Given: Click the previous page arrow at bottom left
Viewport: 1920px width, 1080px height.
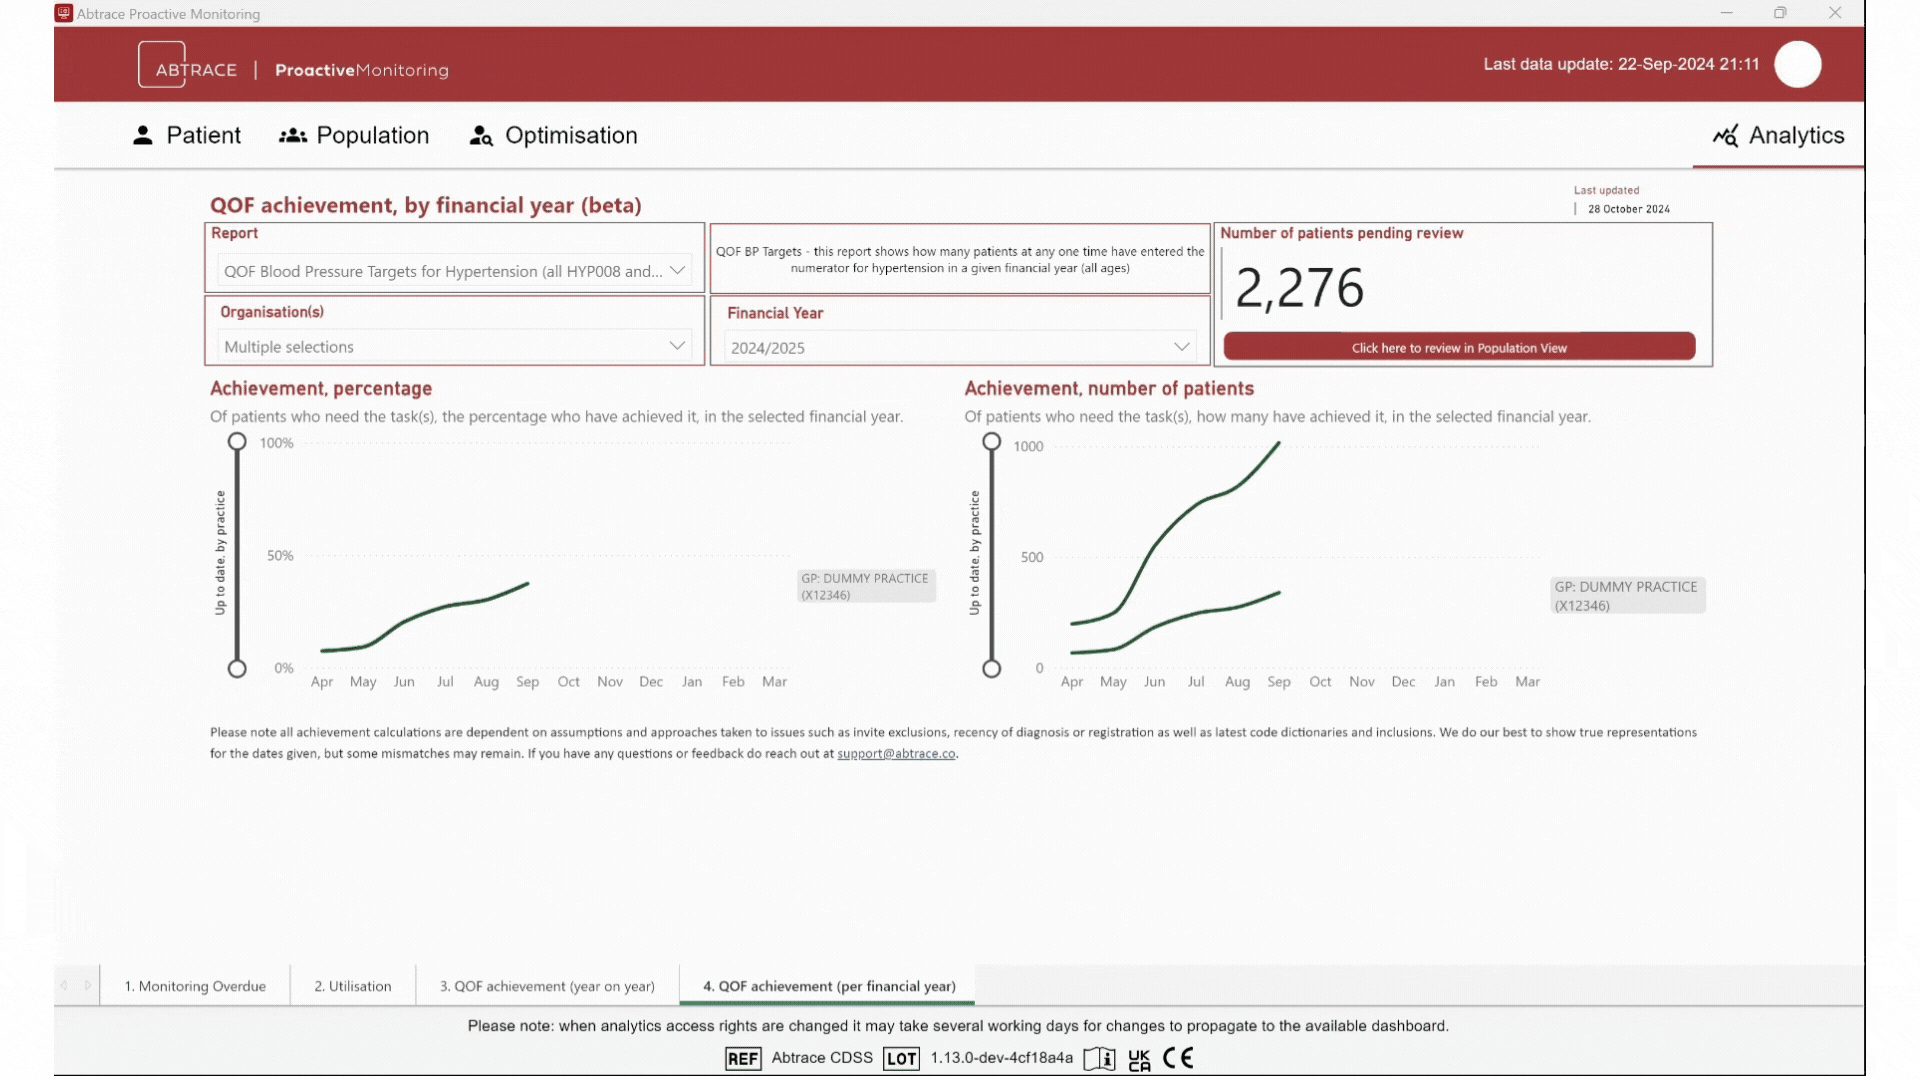Looking at the screenshot, I should click(64, 986).
